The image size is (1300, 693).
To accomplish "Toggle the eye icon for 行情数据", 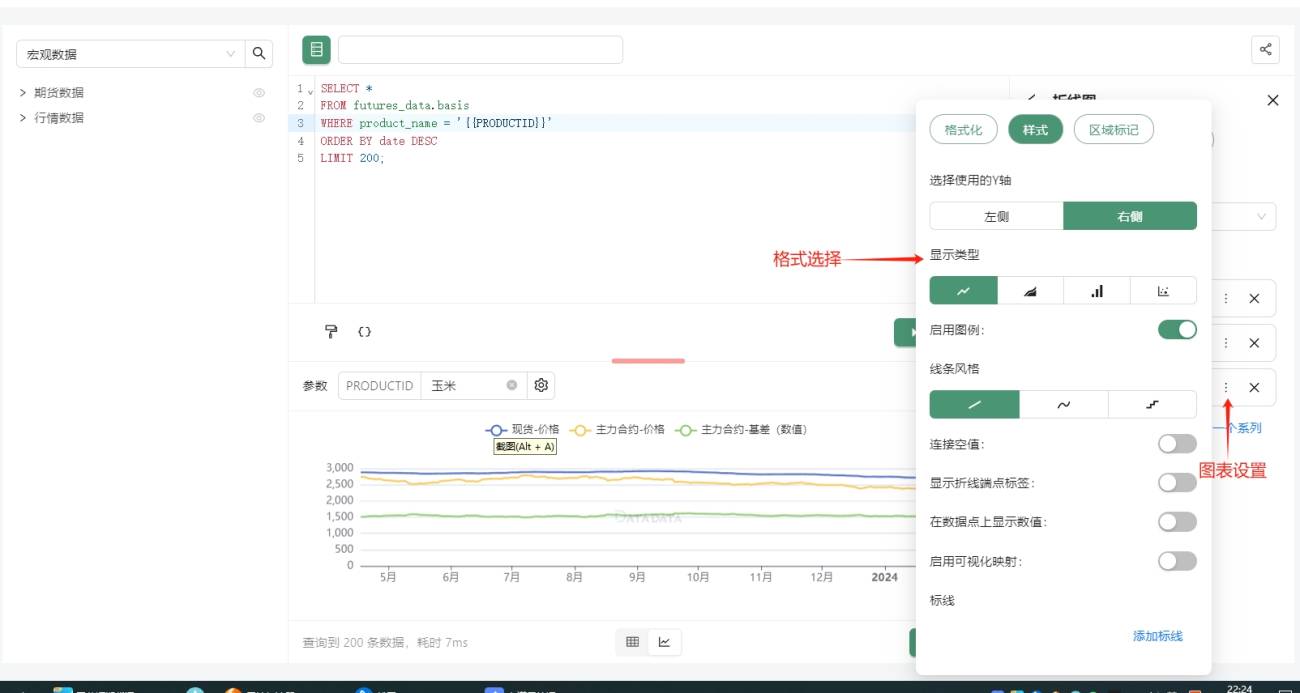I will coord(259,118).
